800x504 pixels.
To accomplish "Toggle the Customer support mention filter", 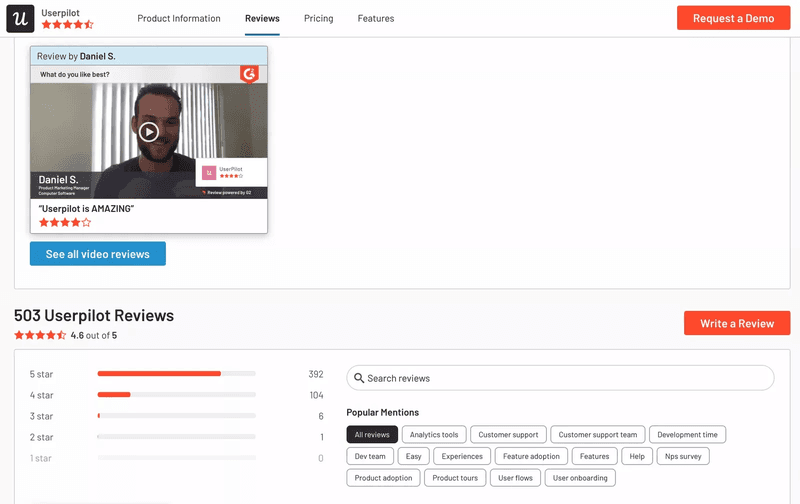I will [x=507, y=435].
